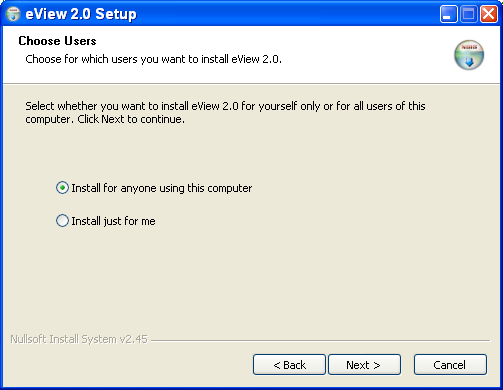Image resolution: width=503 pixels, height=390 pixels.
Task: Click the 'Select whether you want to install' paragraph
Action: point(225,113)
